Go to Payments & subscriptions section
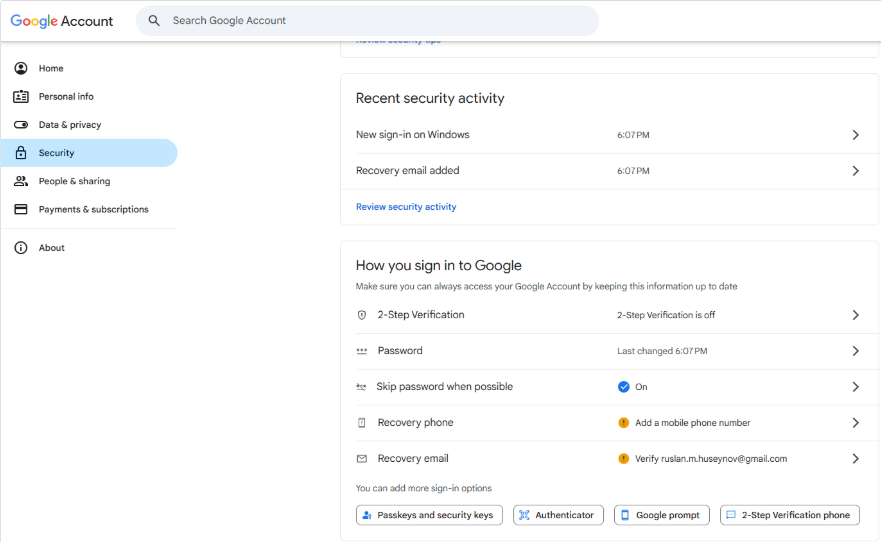 click(x=93, y=210)
